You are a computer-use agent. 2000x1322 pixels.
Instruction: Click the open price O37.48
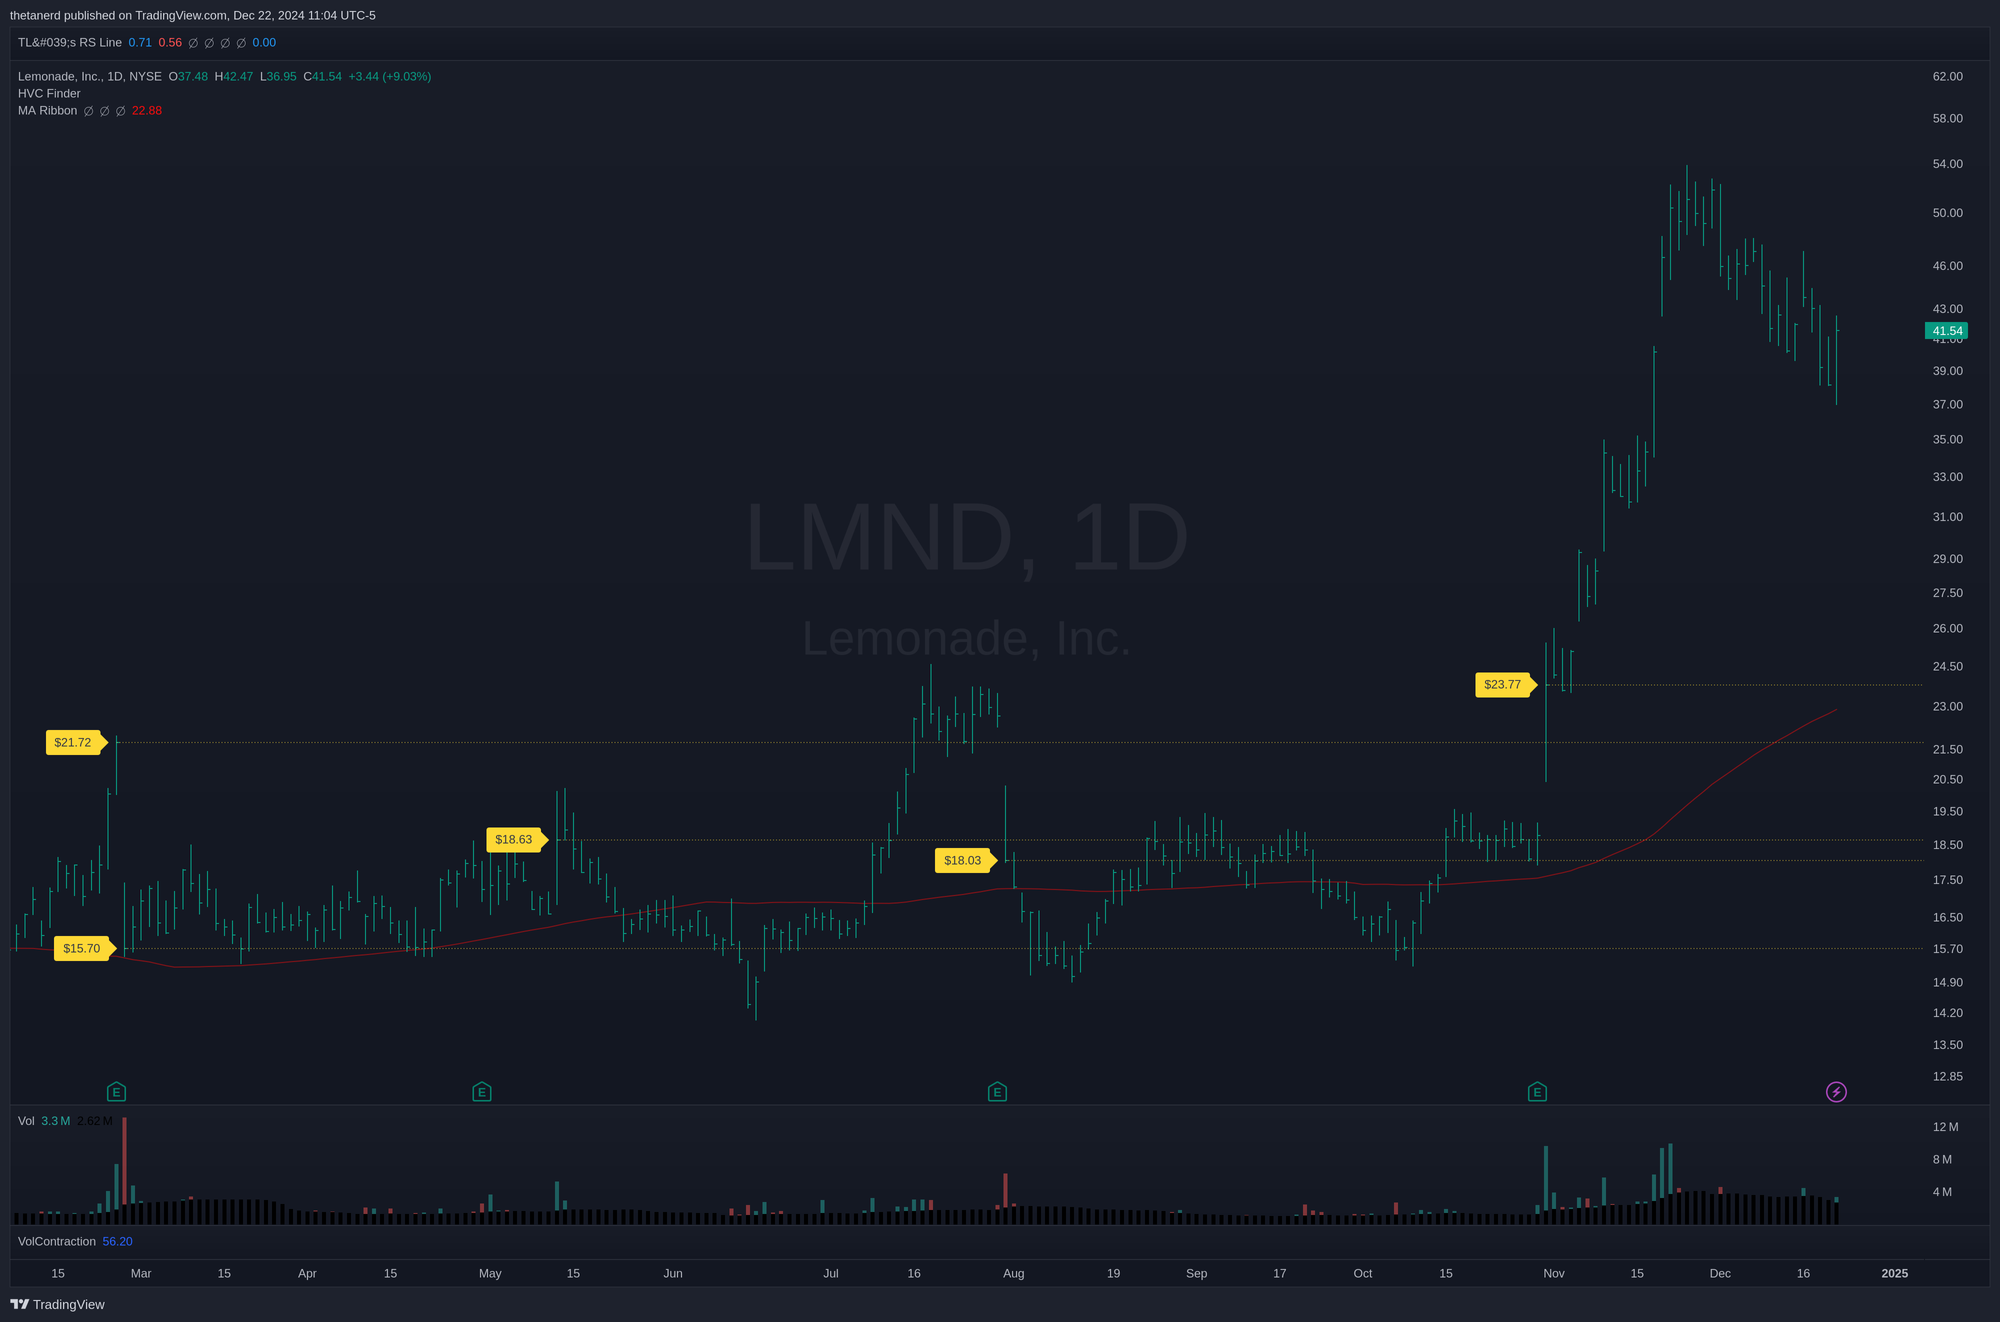(x=188, y=77)
